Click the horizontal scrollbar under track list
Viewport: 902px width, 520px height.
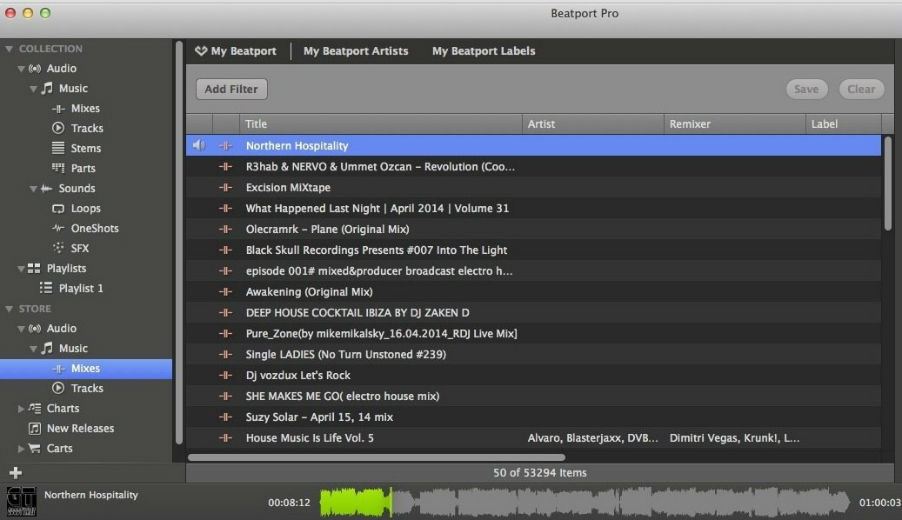(376, 457)
